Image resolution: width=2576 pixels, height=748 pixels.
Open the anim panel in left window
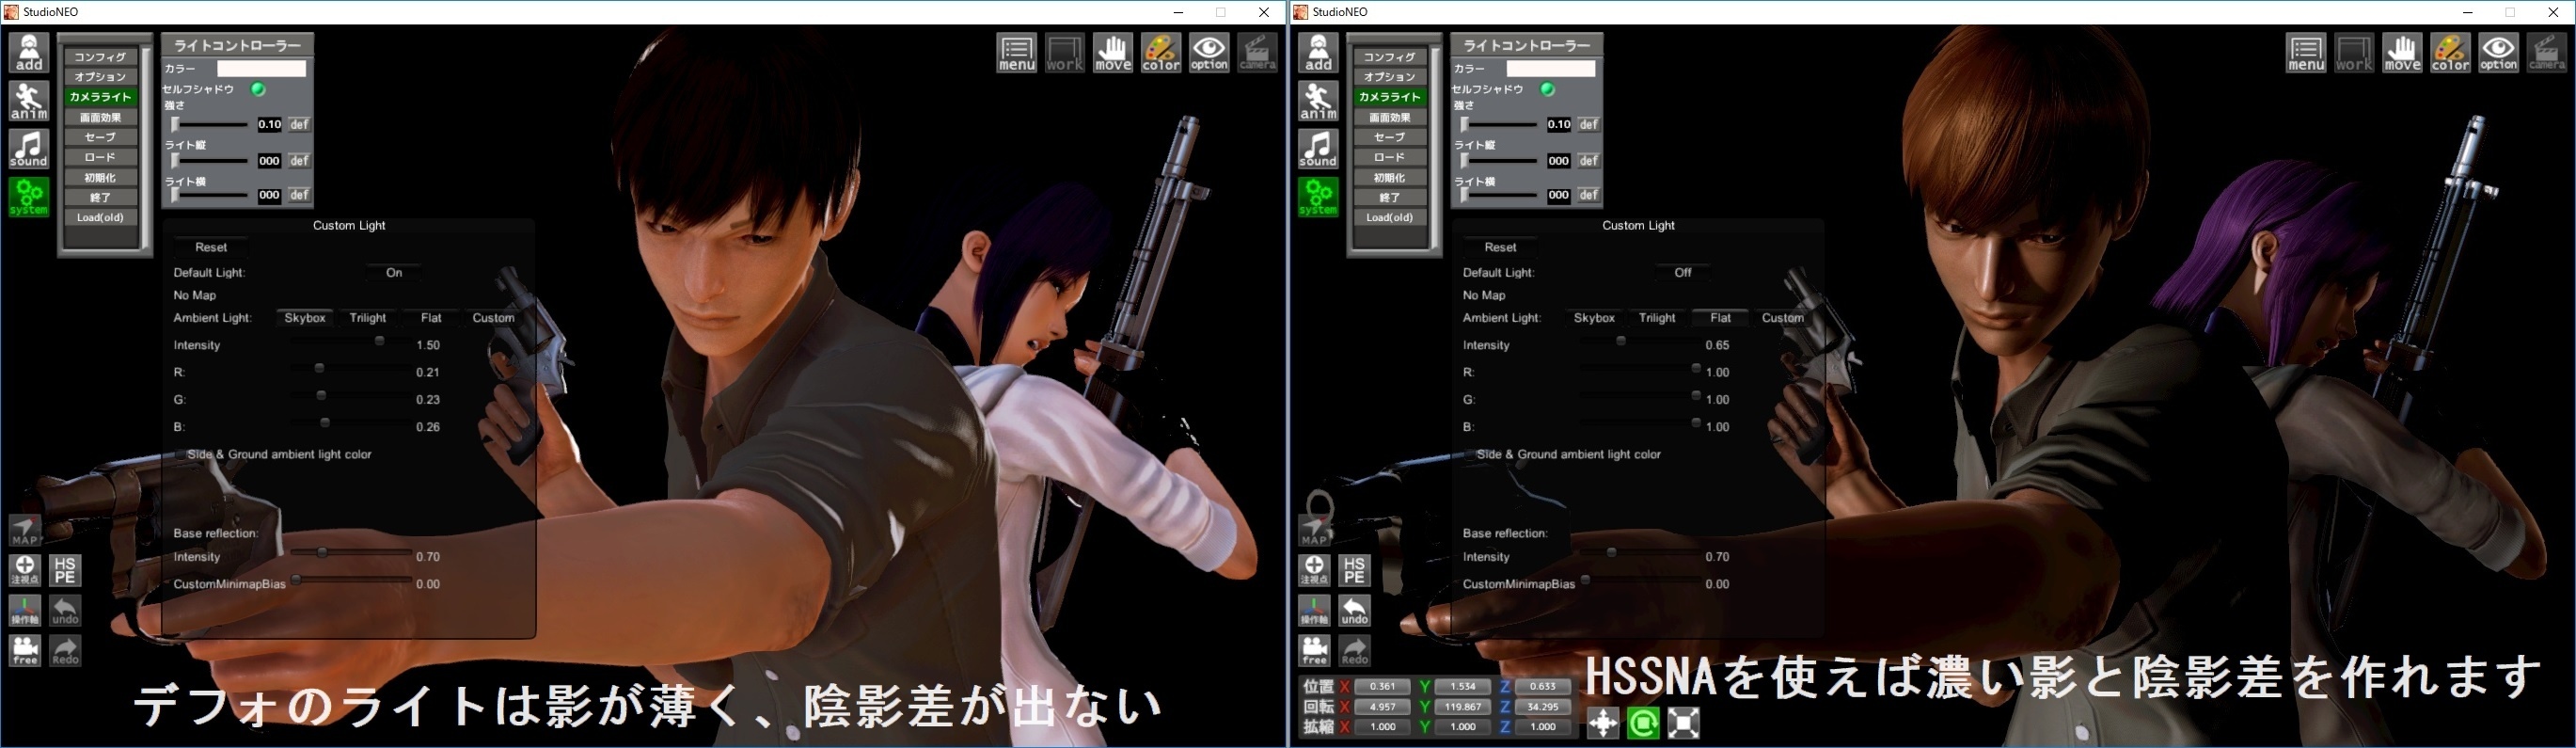coord(29,100)
